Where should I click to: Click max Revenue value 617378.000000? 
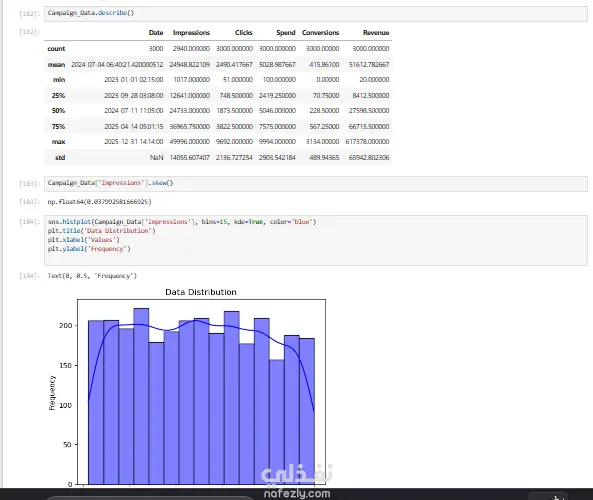tap(367, 142)
